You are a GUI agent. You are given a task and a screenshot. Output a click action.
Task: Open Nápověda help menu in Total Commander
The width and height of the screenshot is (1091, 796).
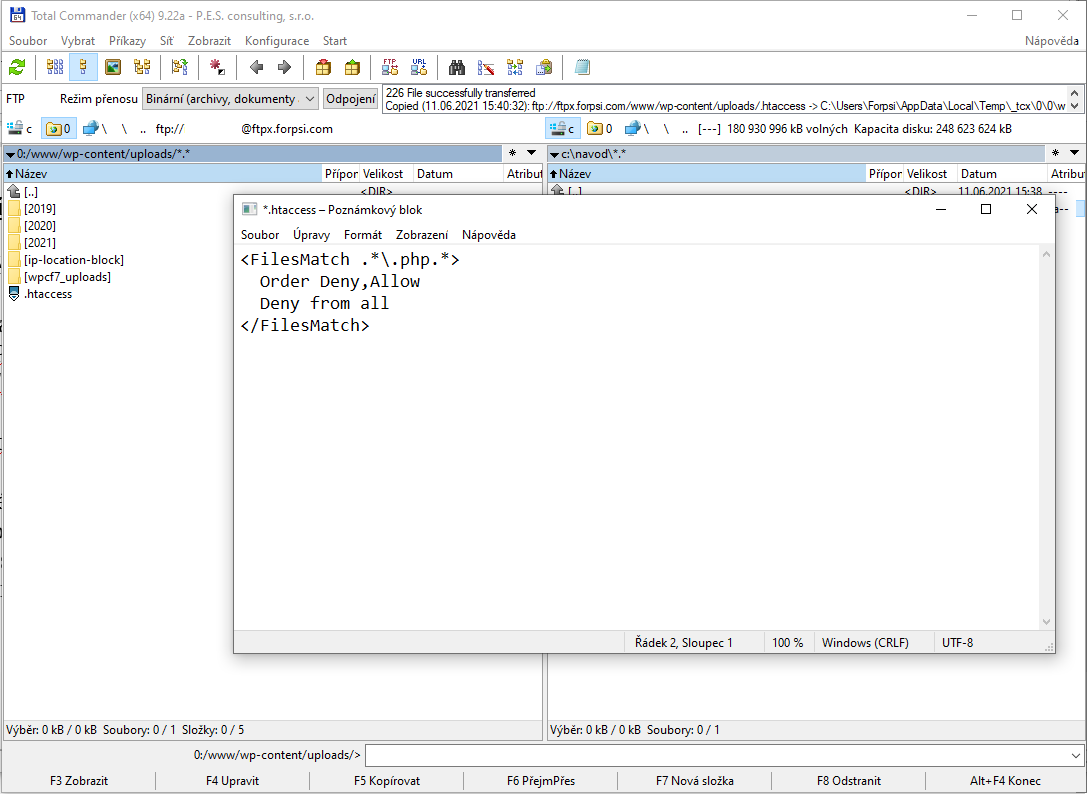(1051, 41)
